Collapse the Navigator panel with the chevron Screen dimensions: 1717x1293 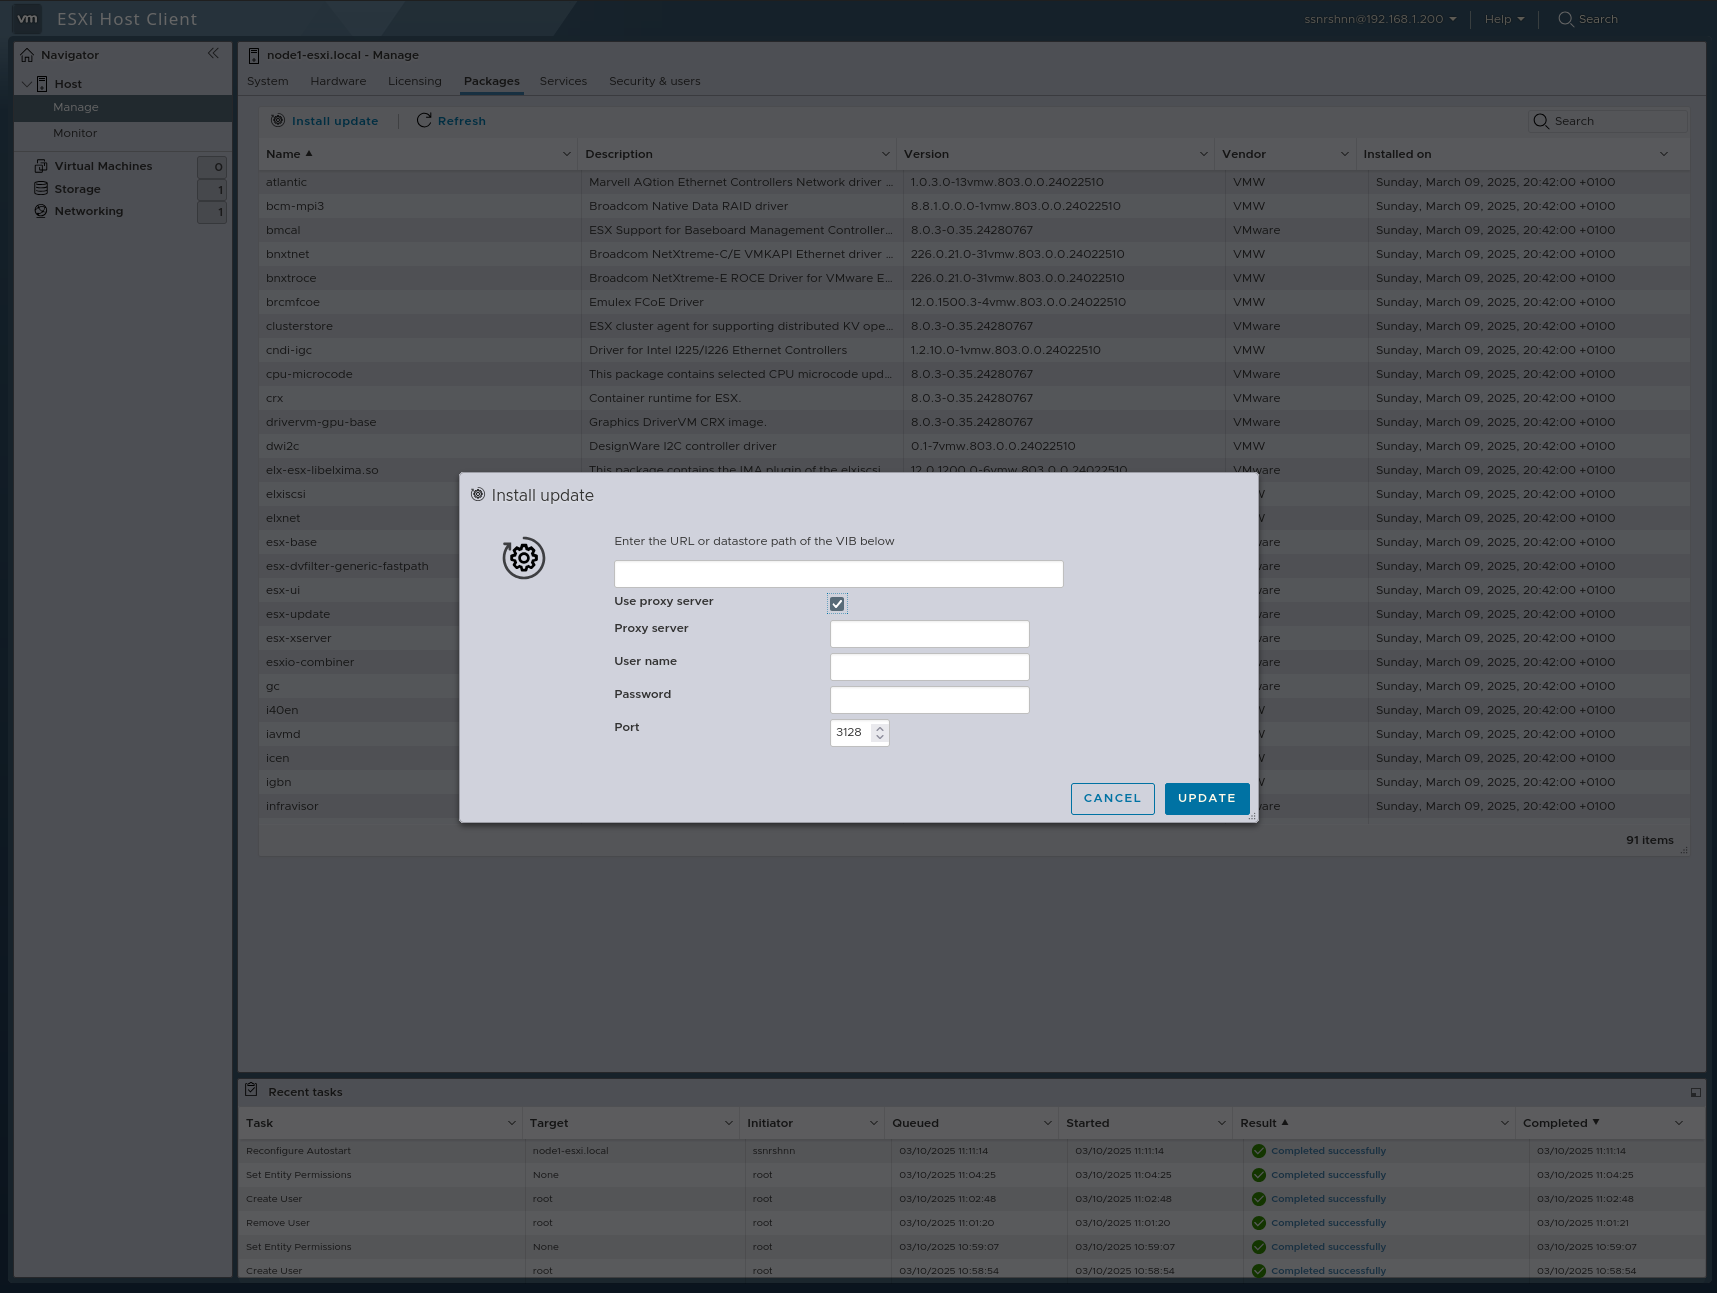tap(214, 54)
